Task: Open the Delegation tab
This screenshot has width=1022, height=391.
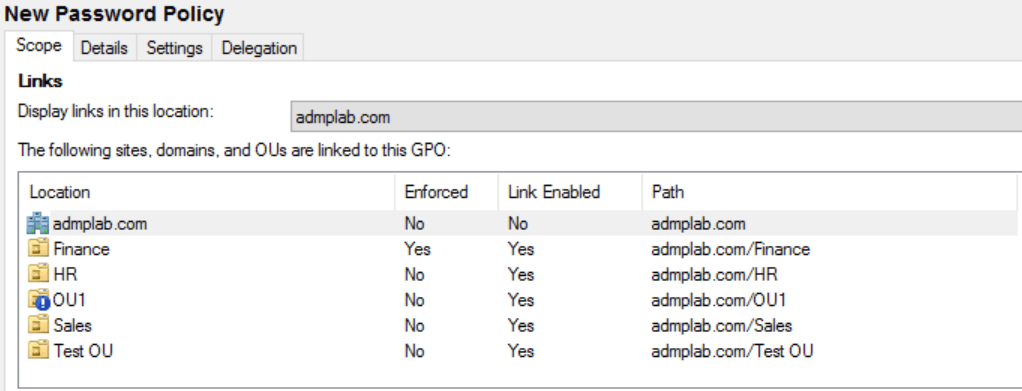Action: (259, 48)
